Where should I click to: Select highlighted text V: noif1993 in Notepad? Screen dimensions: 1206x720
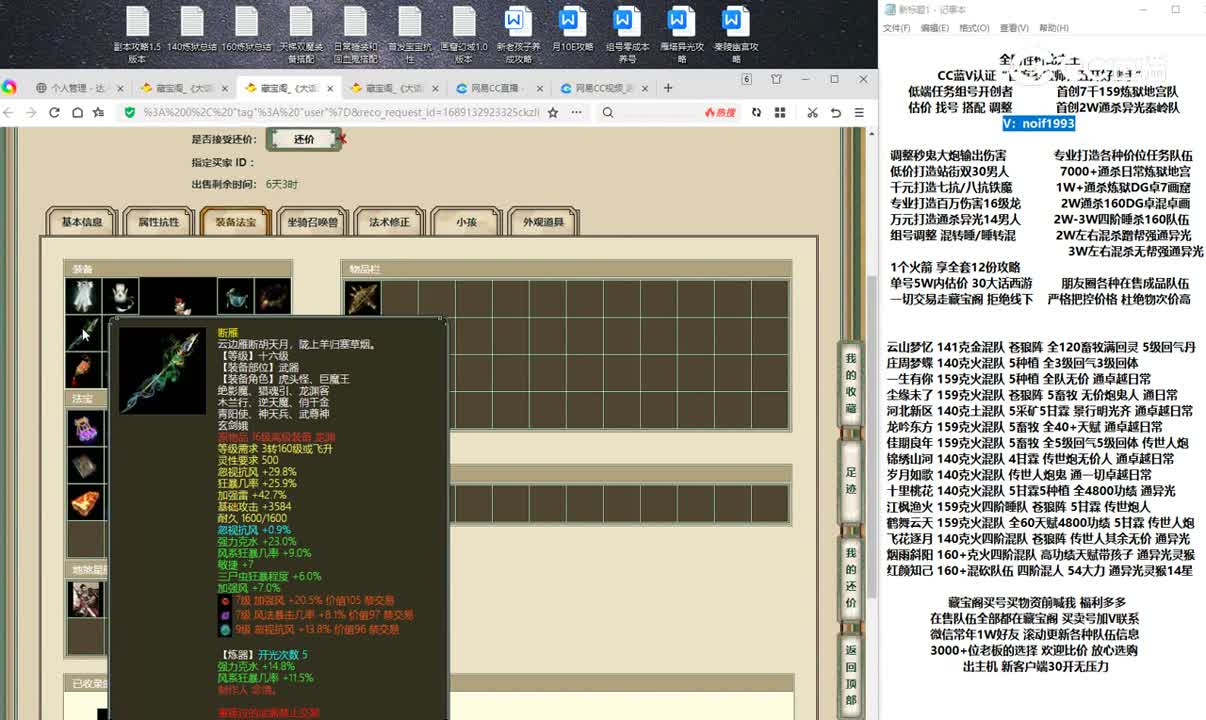(1039, 123)
